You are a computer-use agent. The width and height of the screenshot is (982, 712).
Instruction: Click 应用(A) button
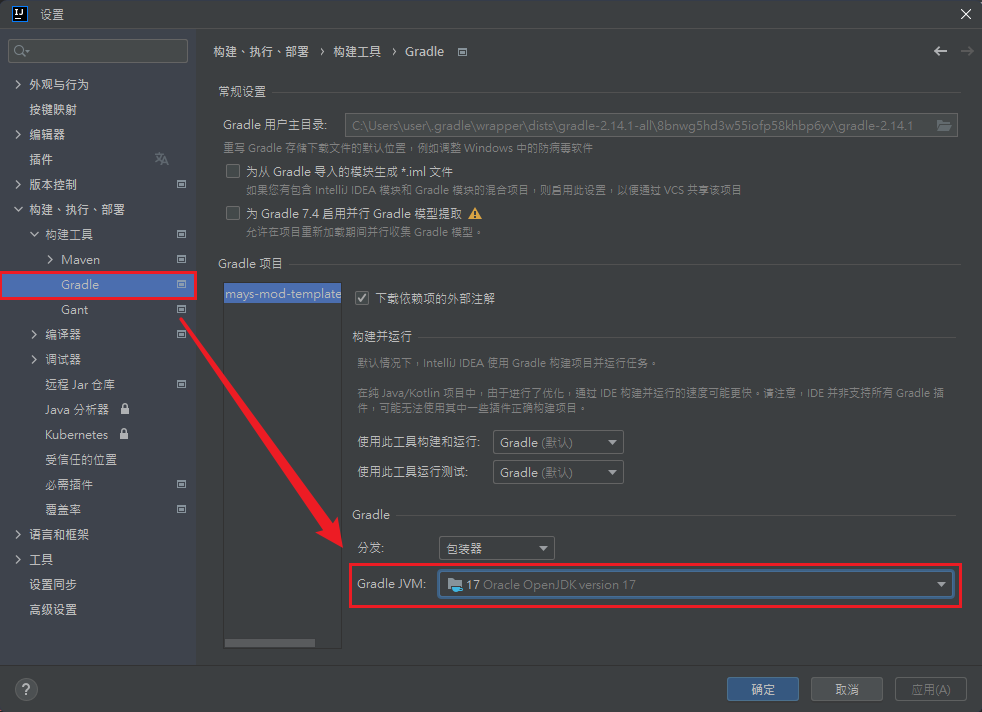pyautogui.click(x=931, y=689)
